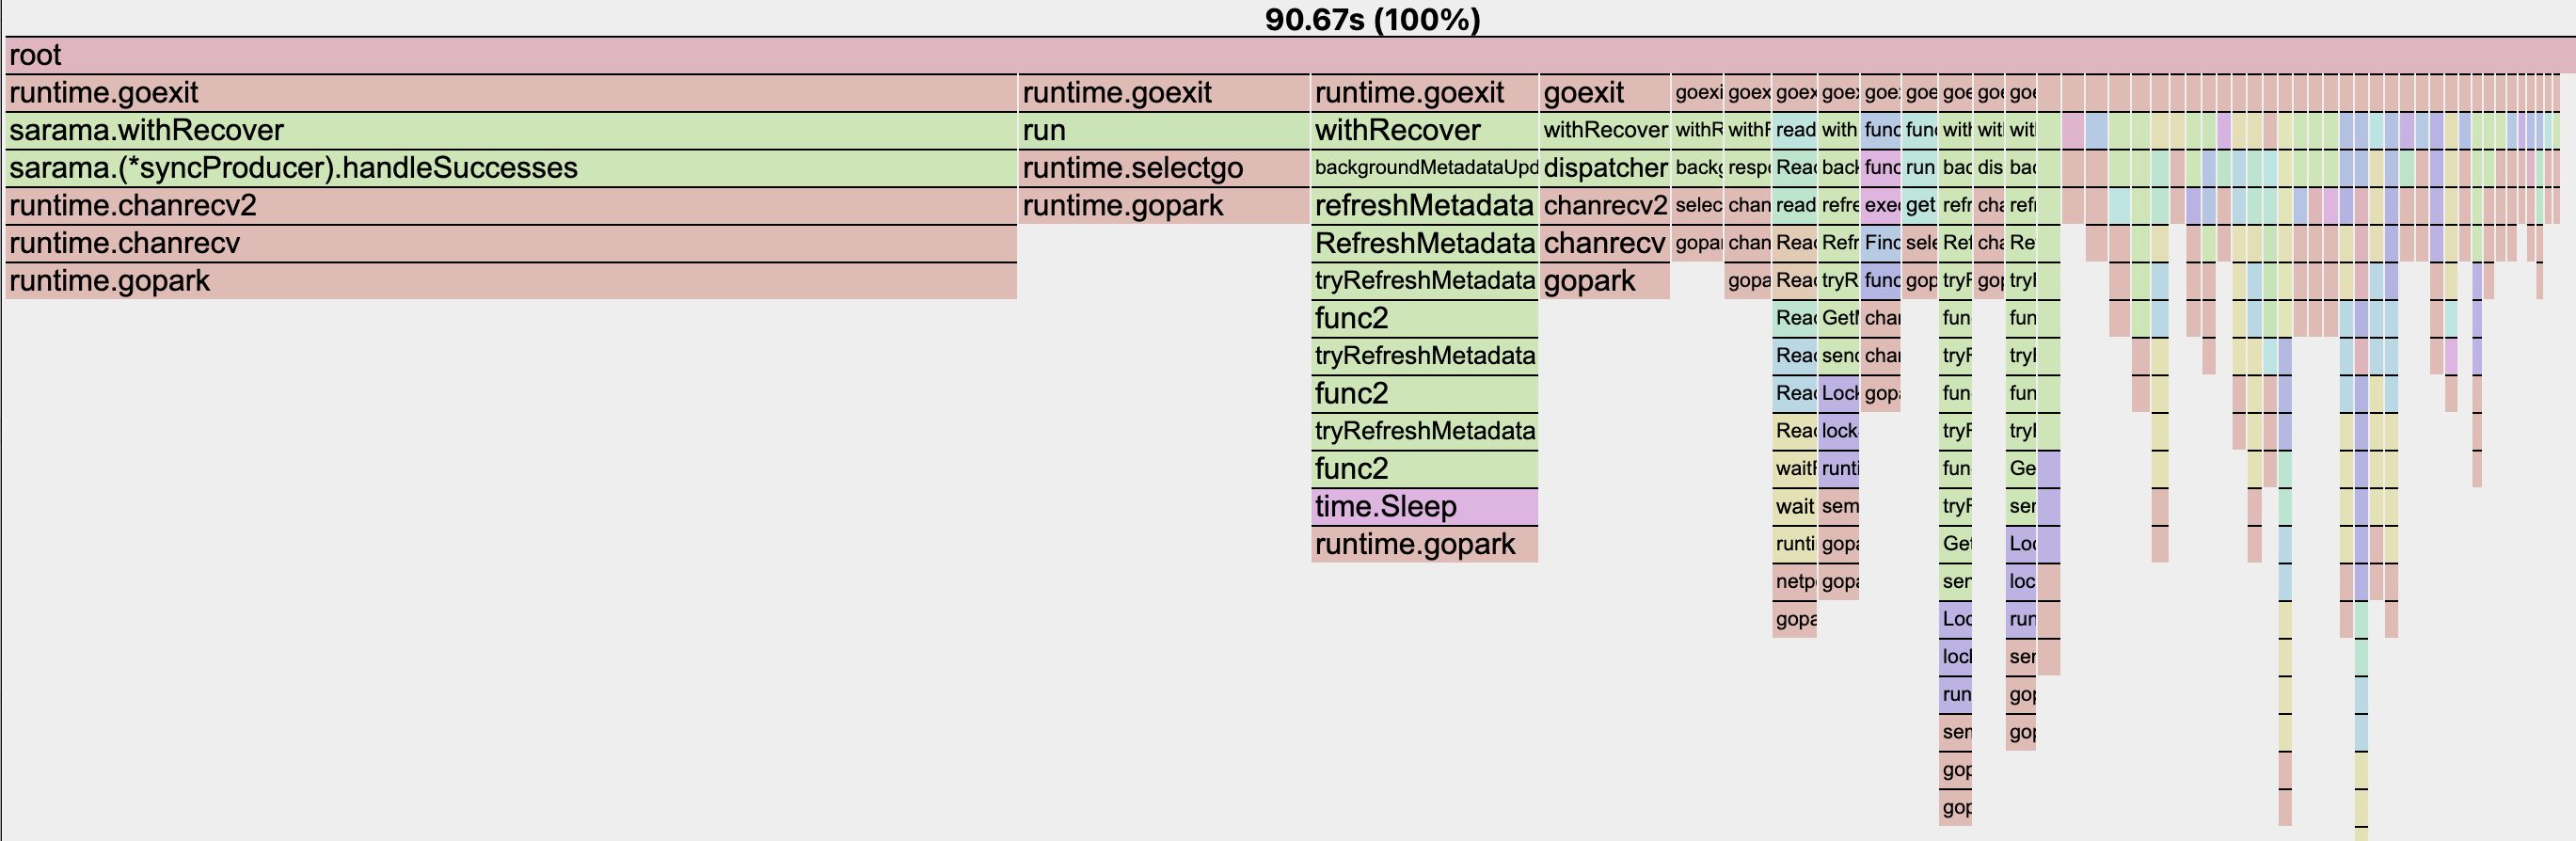
Task: Select the short goexit frame above dispatcher
Action: click(1604, 93)
